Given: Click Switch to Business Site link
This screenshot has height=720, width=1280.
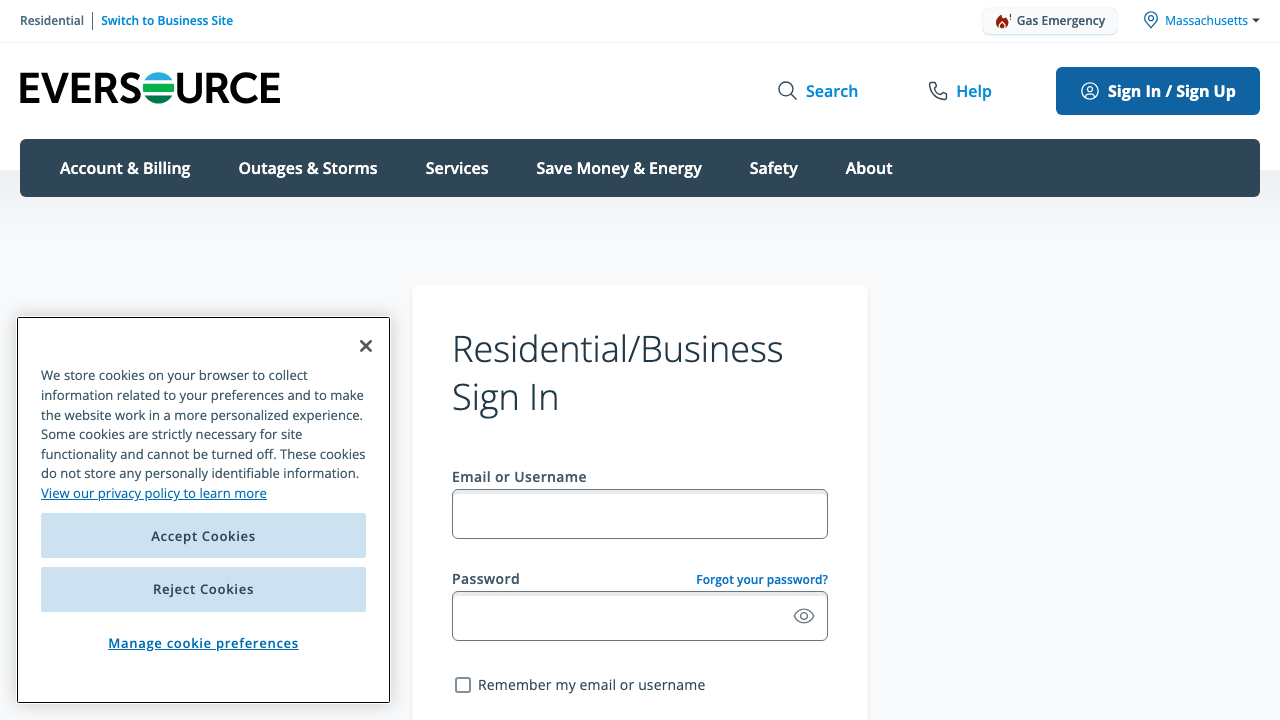Looking at the screenshot, I should click(x=167, y=21).
